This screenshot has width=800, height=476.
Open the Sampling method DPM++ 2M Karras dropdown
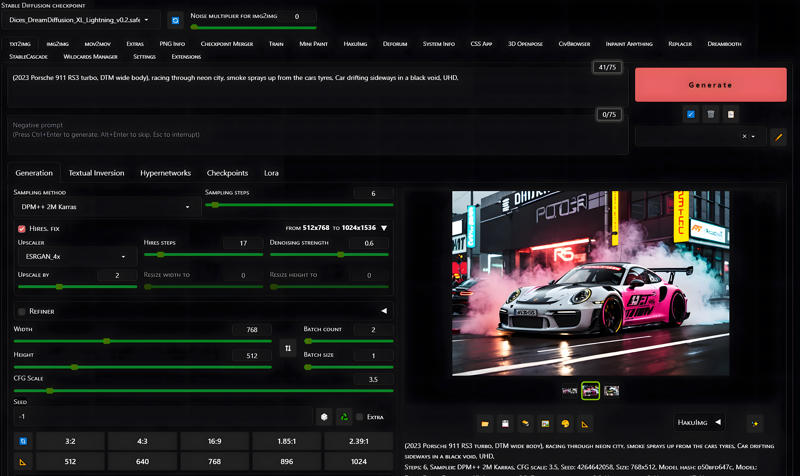coord(106,207)
